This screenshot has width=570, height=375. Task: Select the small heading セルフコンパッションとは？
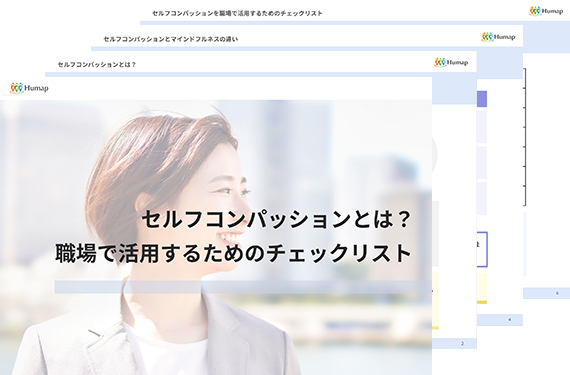point(97,65)
